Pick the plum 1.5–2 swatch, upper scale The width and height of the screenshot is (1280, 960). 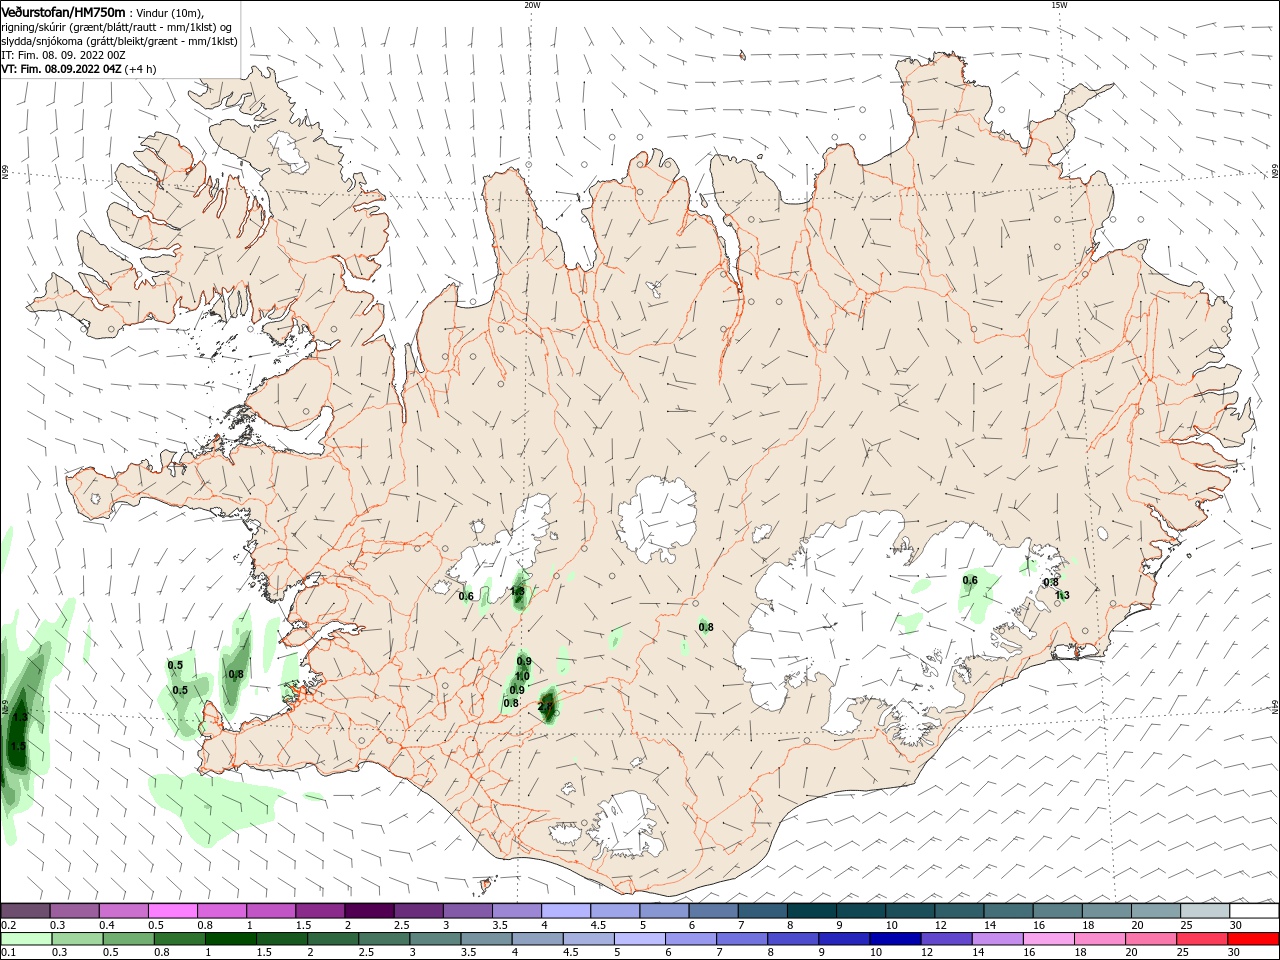point(319,911)
